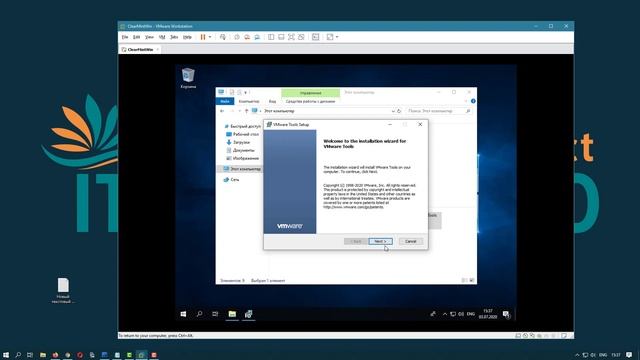Image resolution: width=640 pixels, height=360 pixels.
Task: Expand host system tray hidden icons chevron
Action: coord(577,355)
